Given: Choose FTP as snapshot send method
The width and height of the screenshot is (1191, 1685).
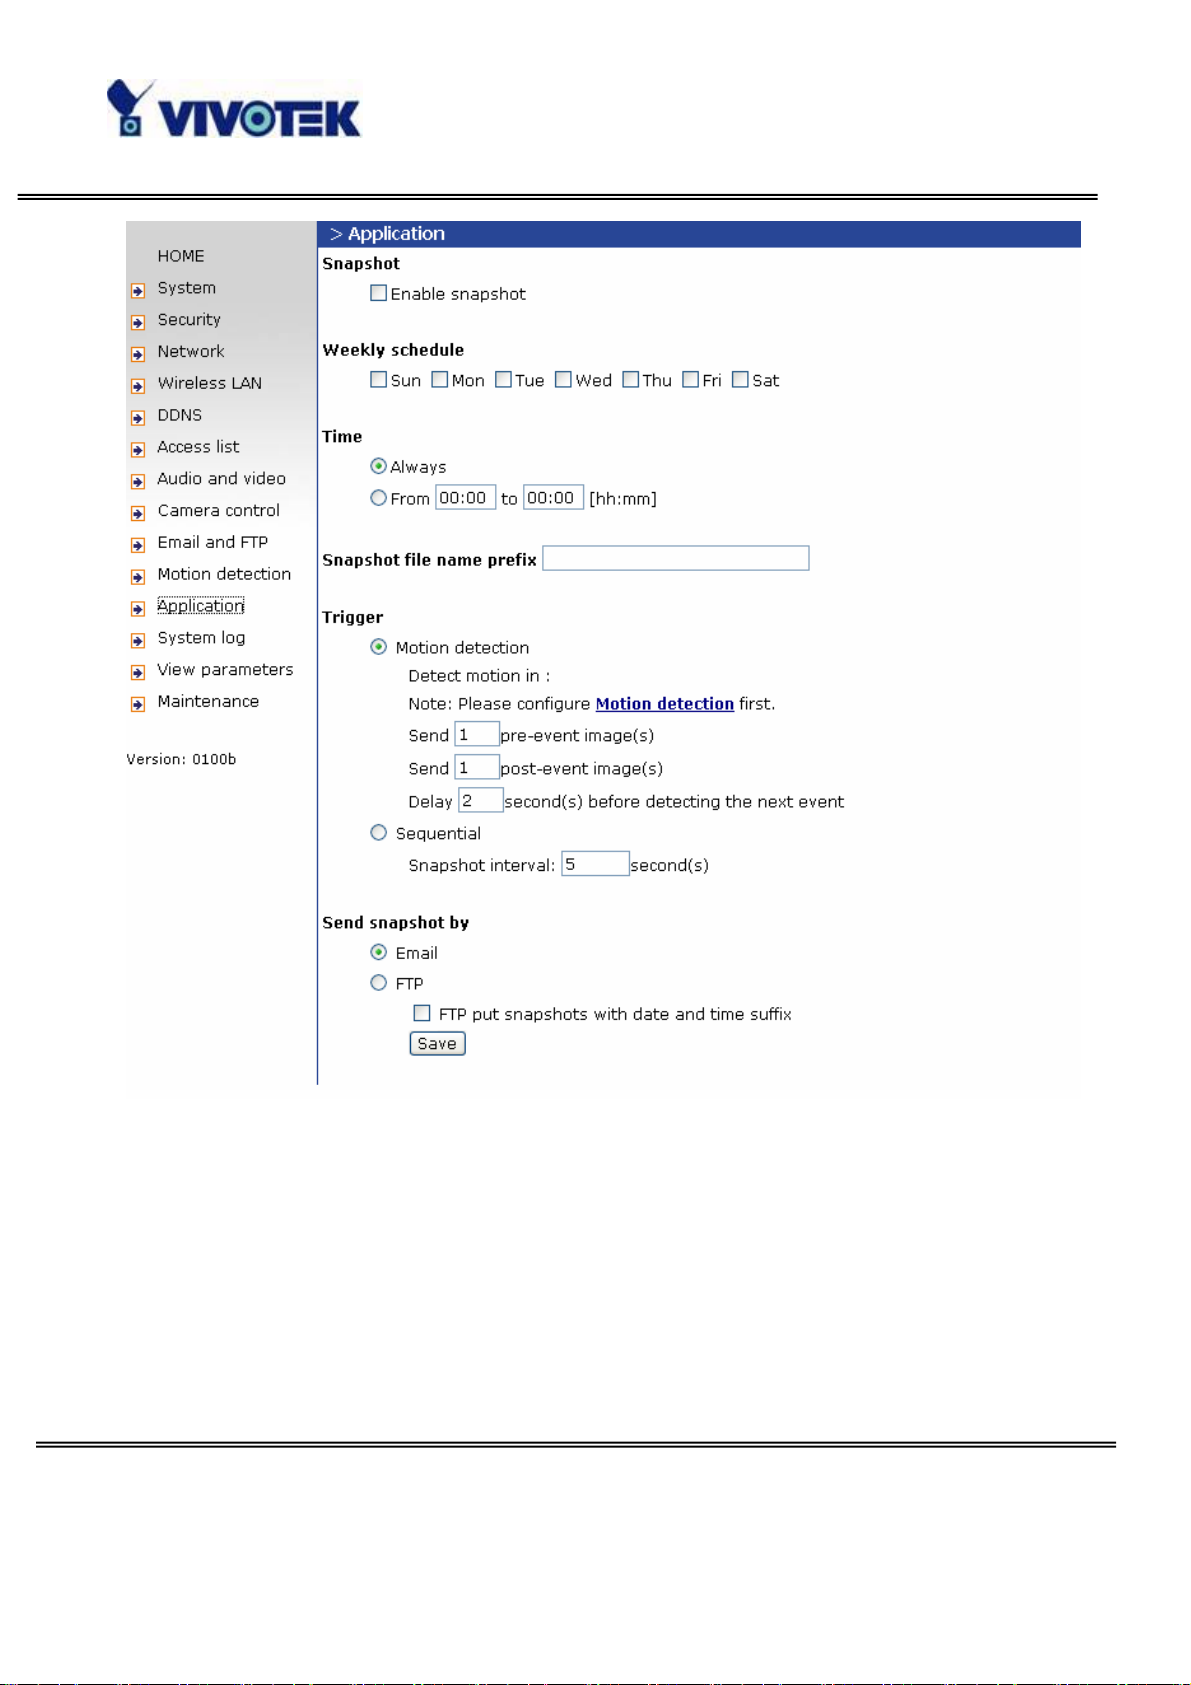Looking at the screenshot, I should 378,983.
